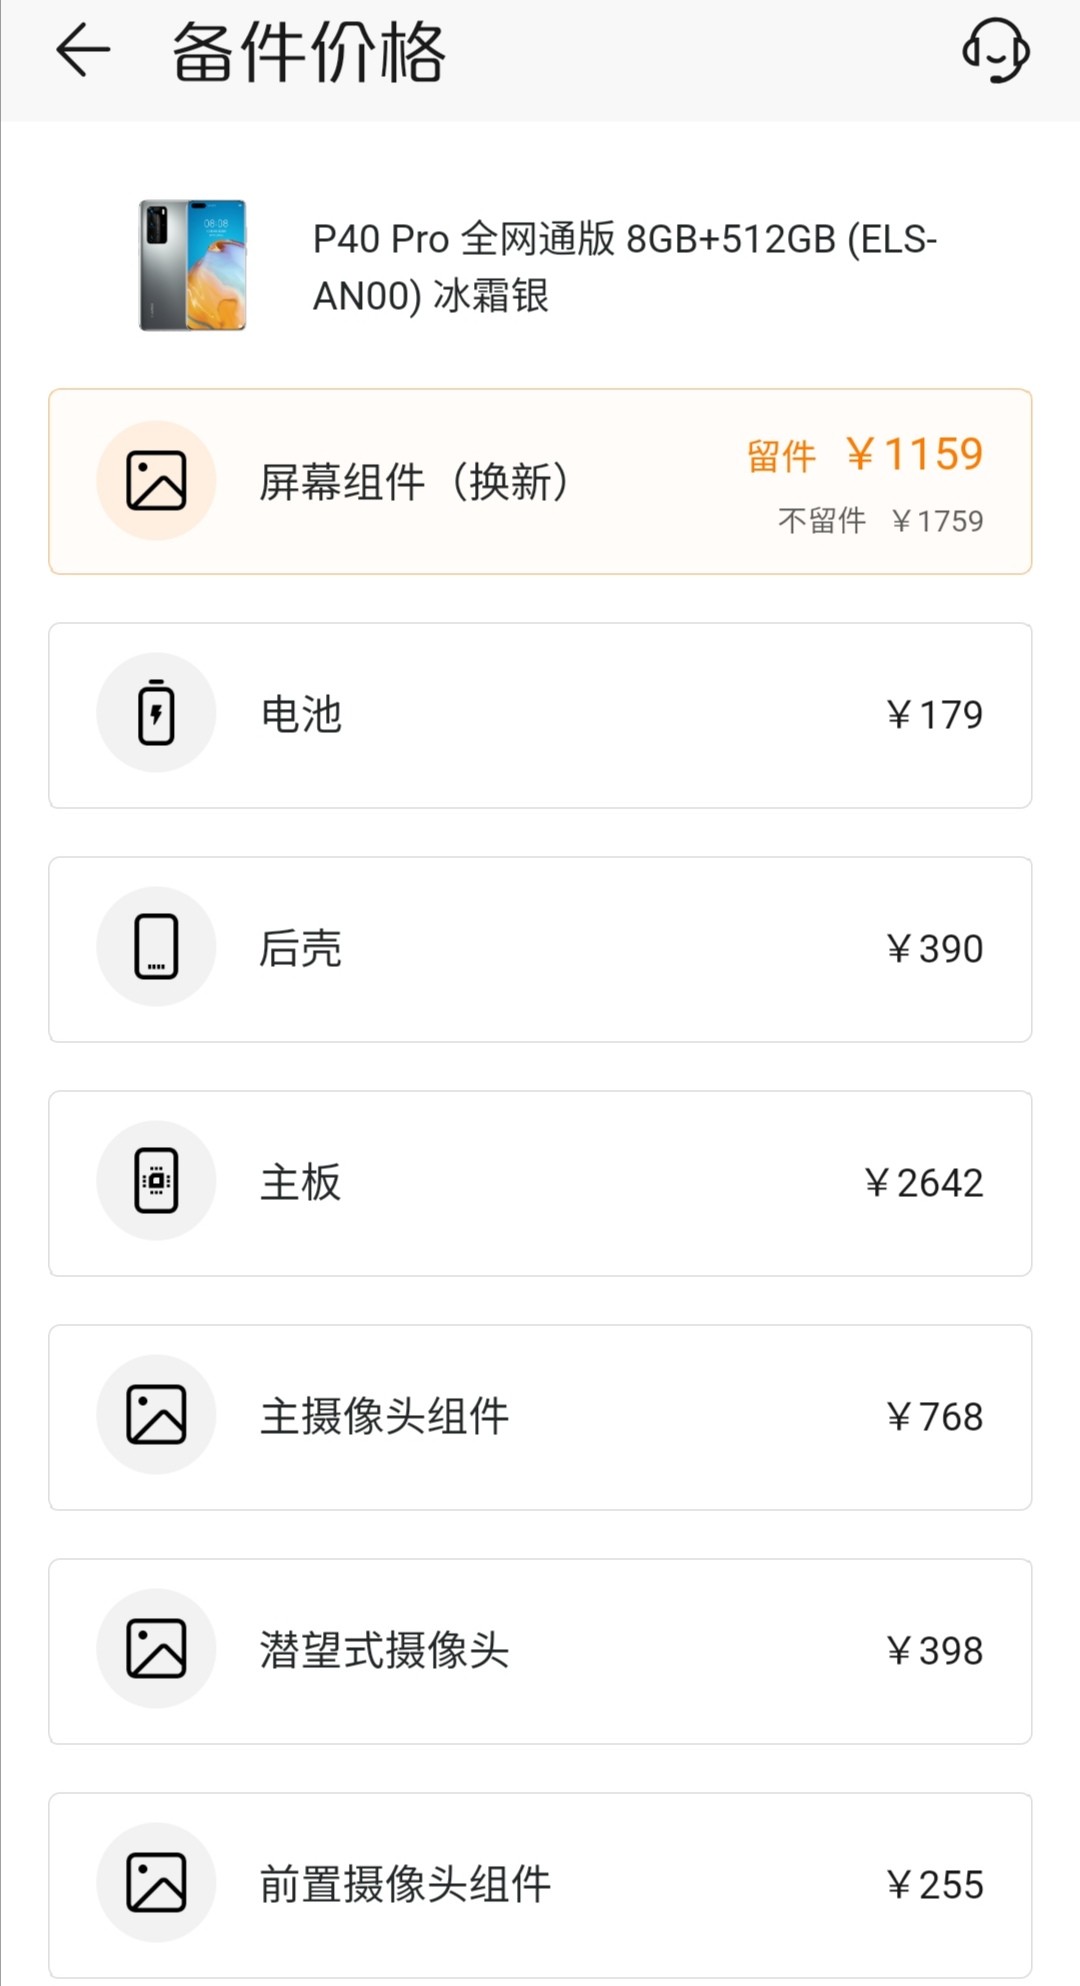1080x1986 pixels.
Task: Select 潜望式摄像头 label
Action: tap(384, 1651)
